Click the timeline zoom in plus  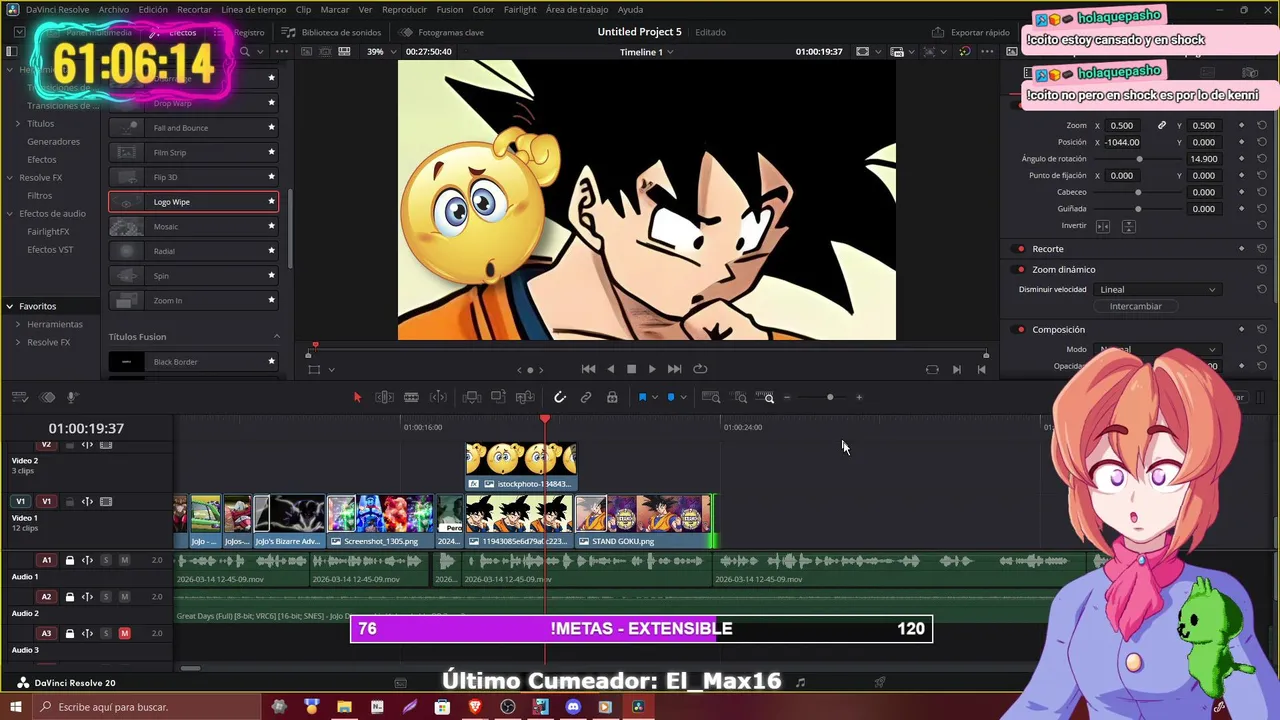(x=858, y=397)
